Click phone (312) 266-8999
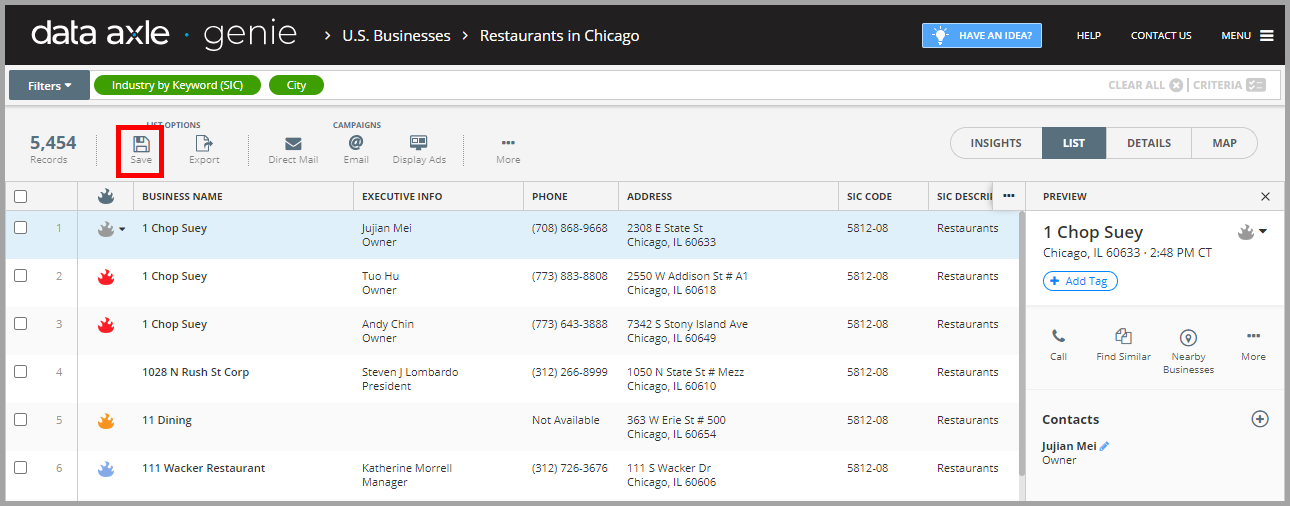This screenshot has height=506, width=1290. (x=570, y=372)
